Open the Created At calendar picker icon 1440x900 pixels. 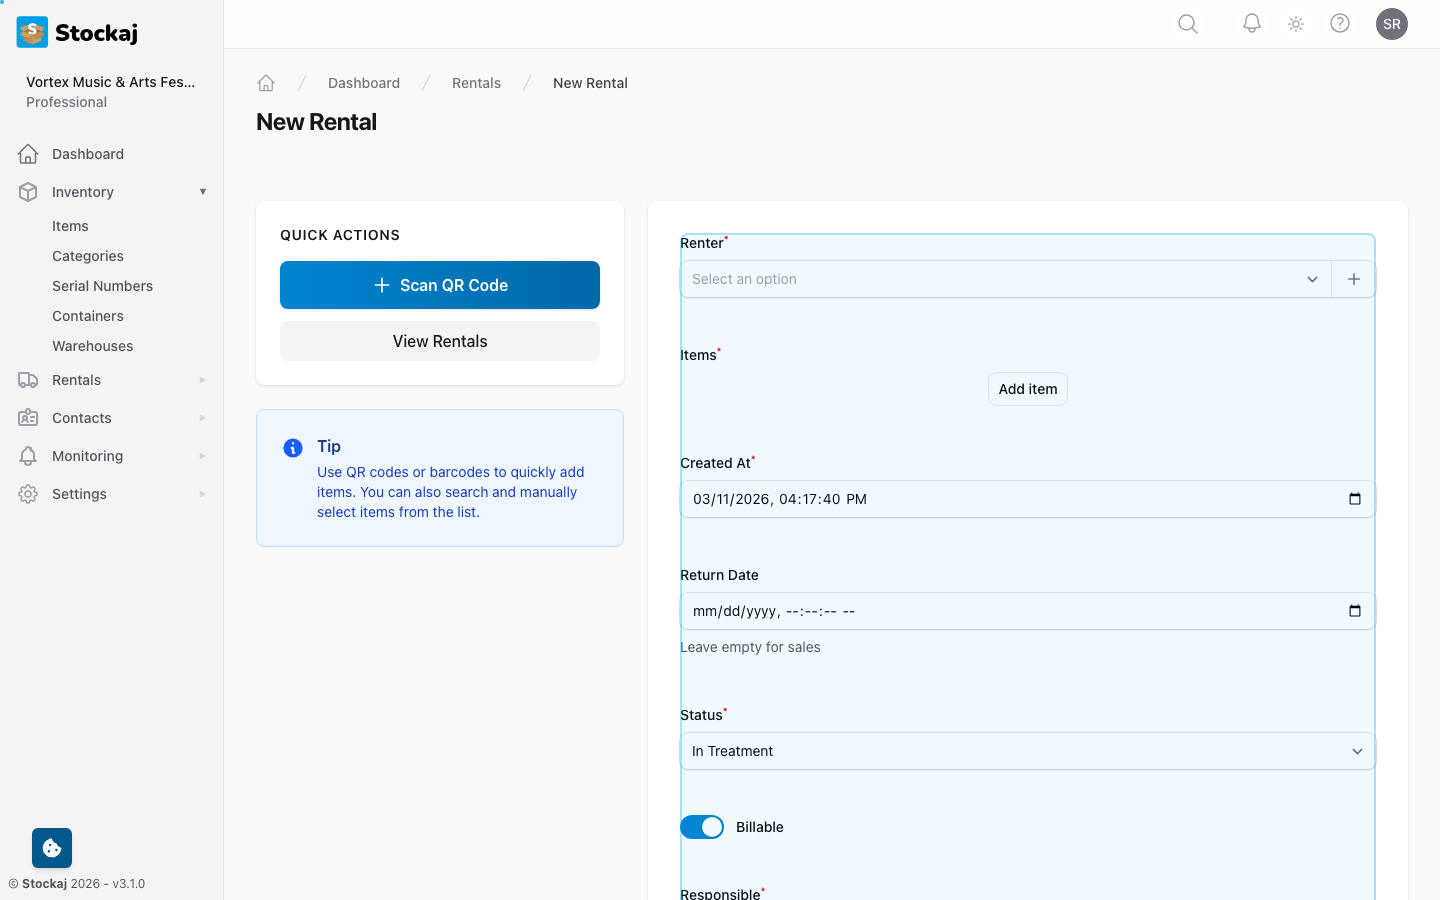[x=1356, y=498]
